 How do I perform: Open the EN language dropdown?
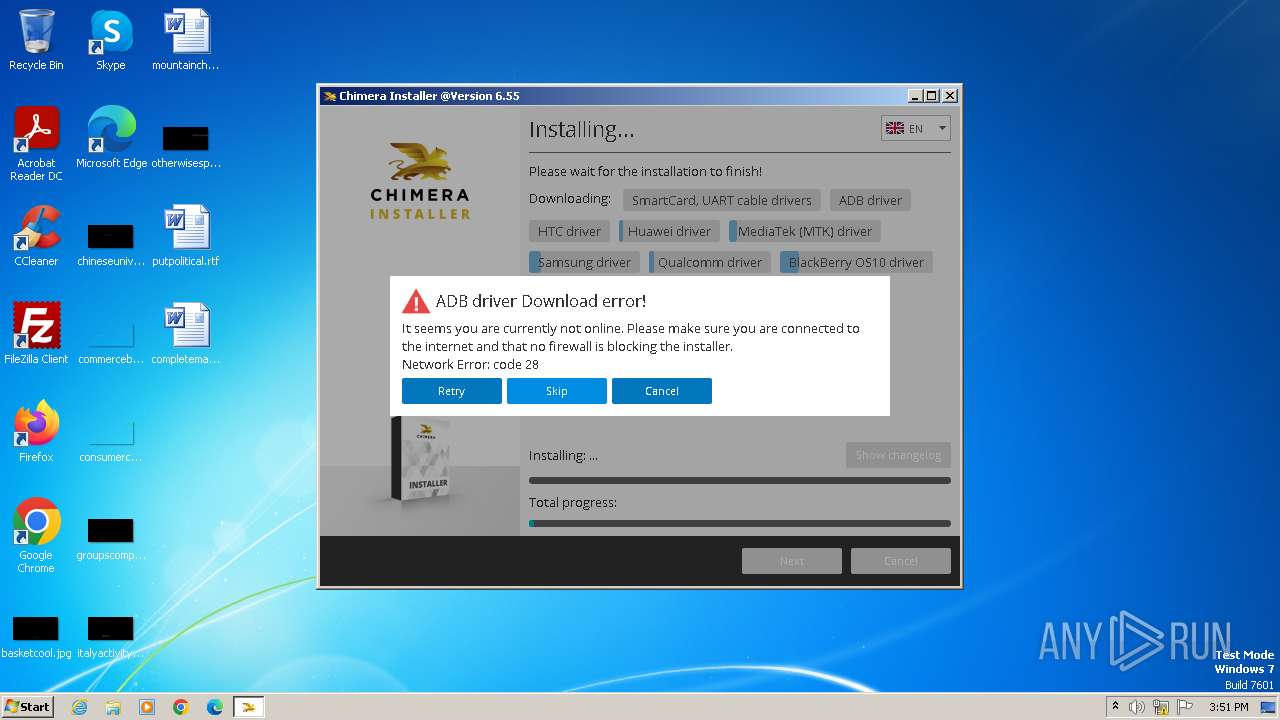click(915, 128)
